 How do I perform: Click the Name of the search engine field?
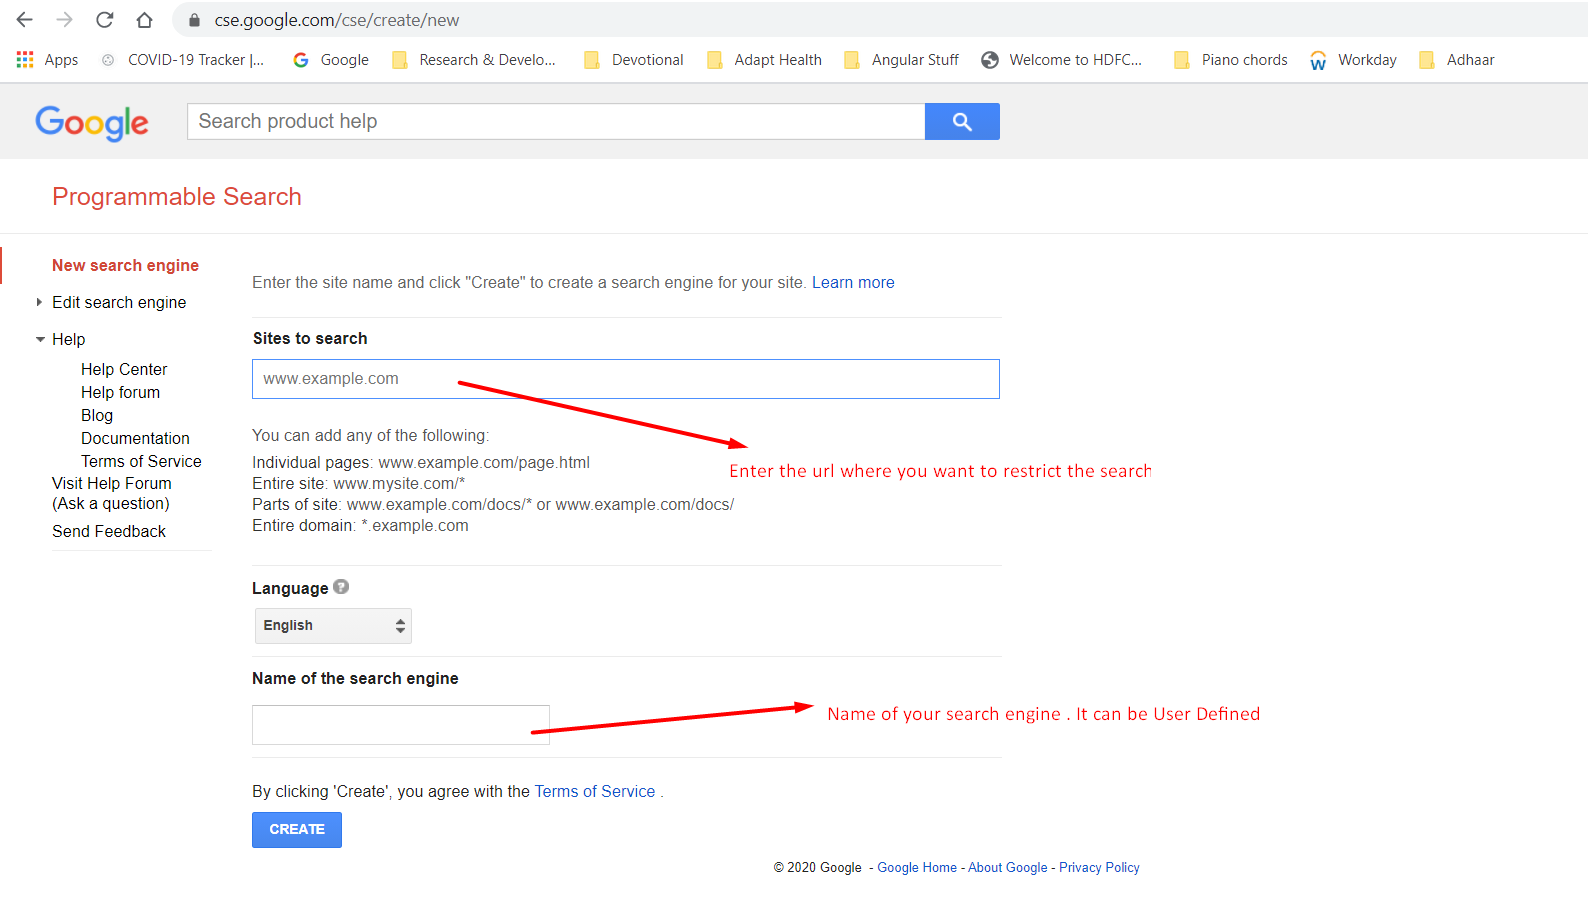click(401, 725)
